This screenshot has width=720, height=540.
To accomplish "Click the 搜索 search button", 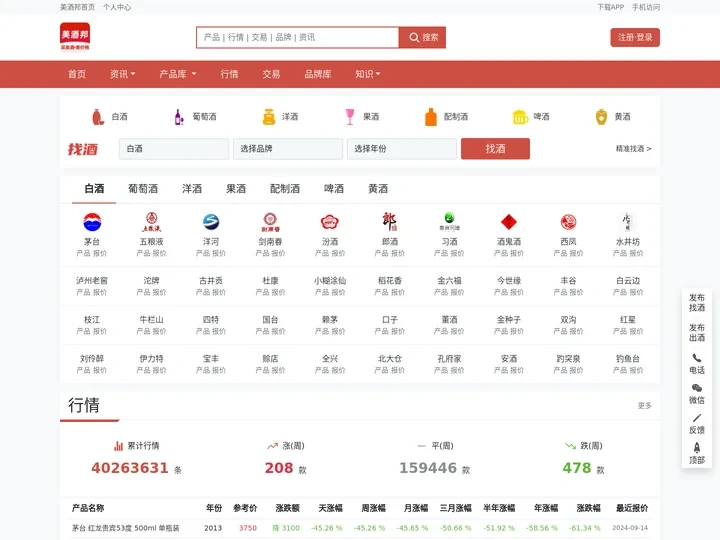I will point(422,37).
